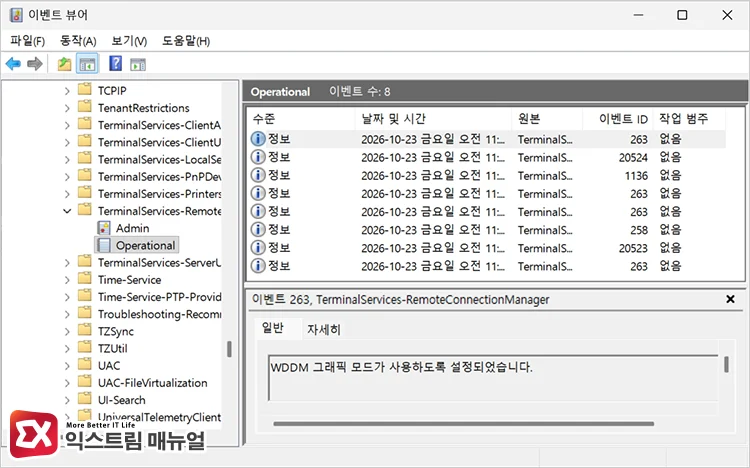Click the TCPIP folder icon
Screen dimensions: 750x468
tap(85, 89)
